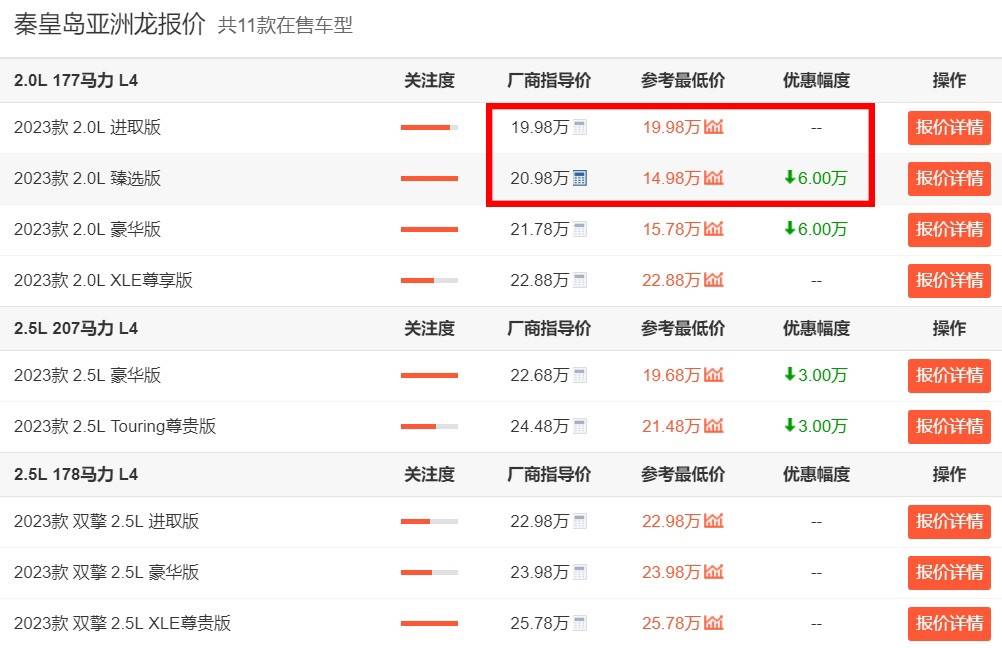Click discount ↓3.00万 in Touring尊贵版 row

[816, 426]
